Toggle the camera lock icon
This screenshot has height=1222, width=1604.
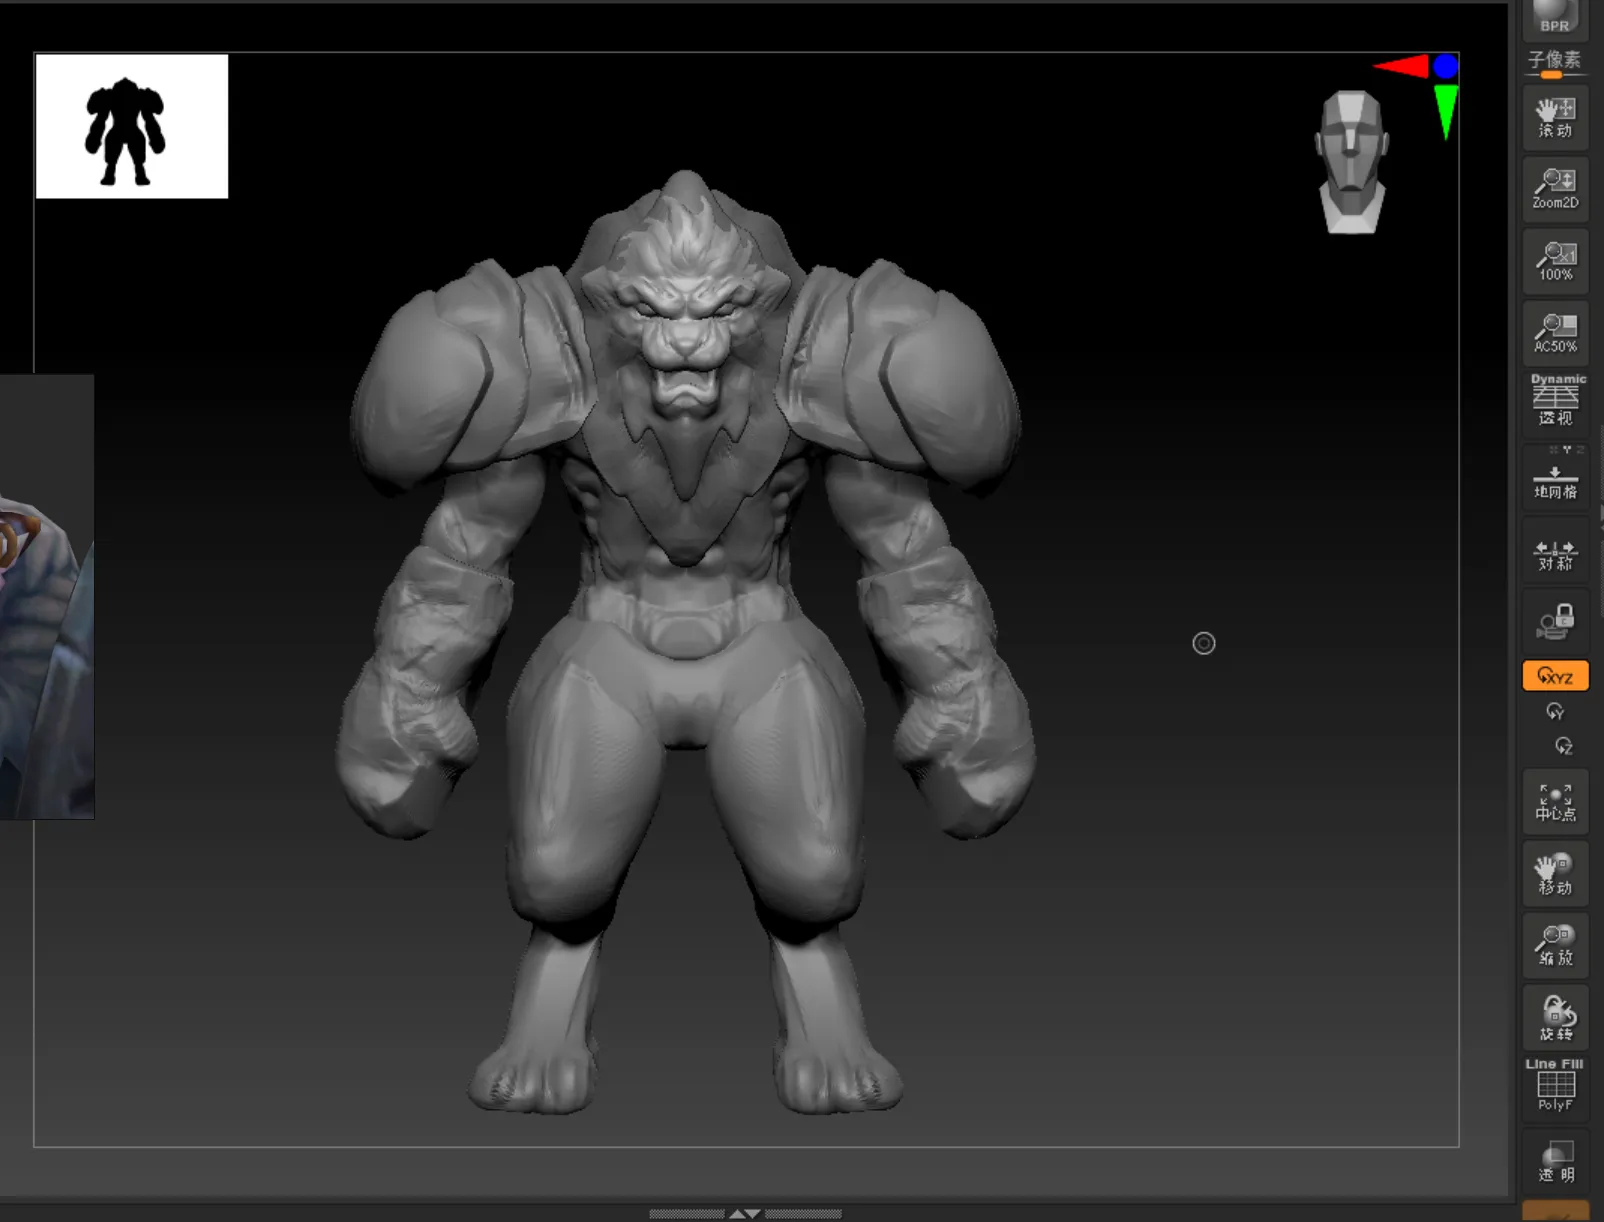[x=1555, y=621]
